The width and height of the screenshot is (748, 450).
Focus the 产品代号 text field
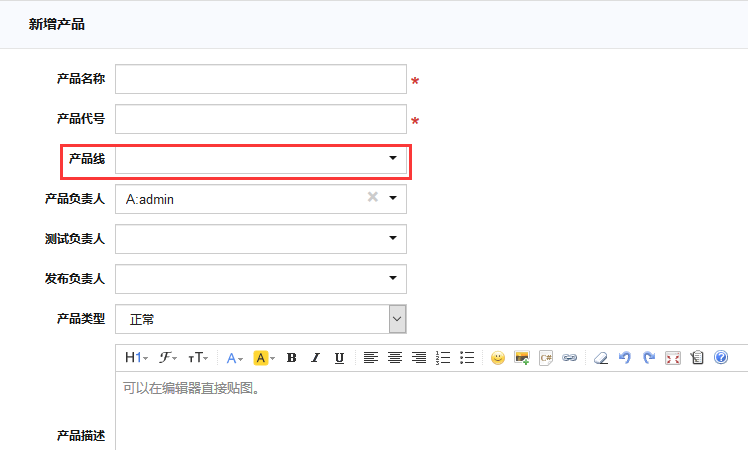261,119
